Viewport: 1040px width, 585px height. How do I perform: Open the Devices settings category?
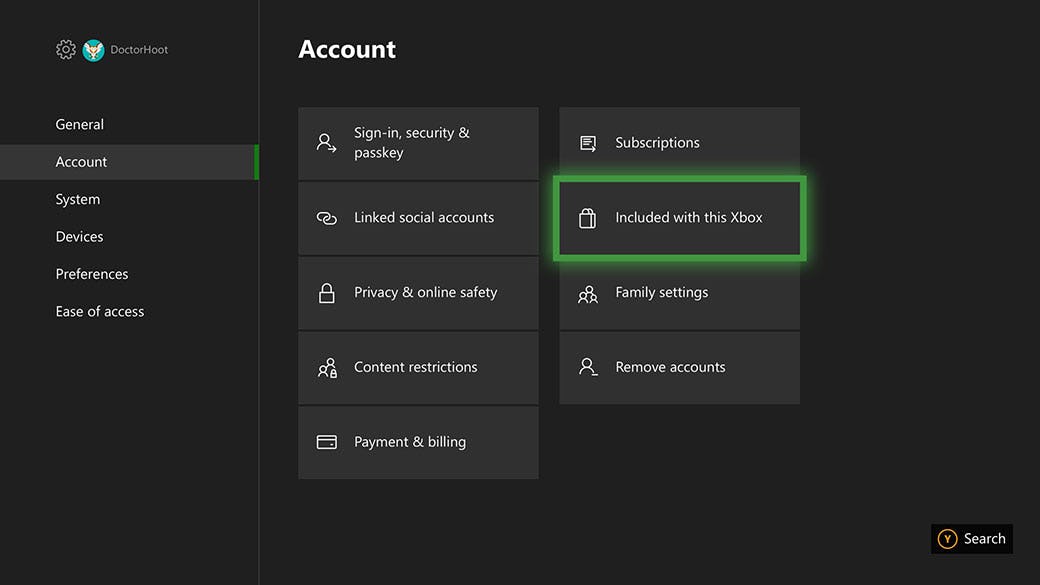point(80,237)
